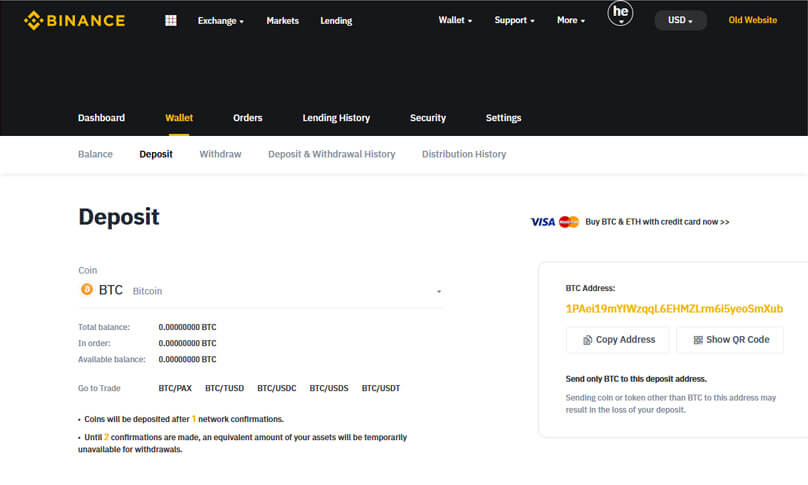Open Deposit & Withdrawal History

(x=331, y=154)
